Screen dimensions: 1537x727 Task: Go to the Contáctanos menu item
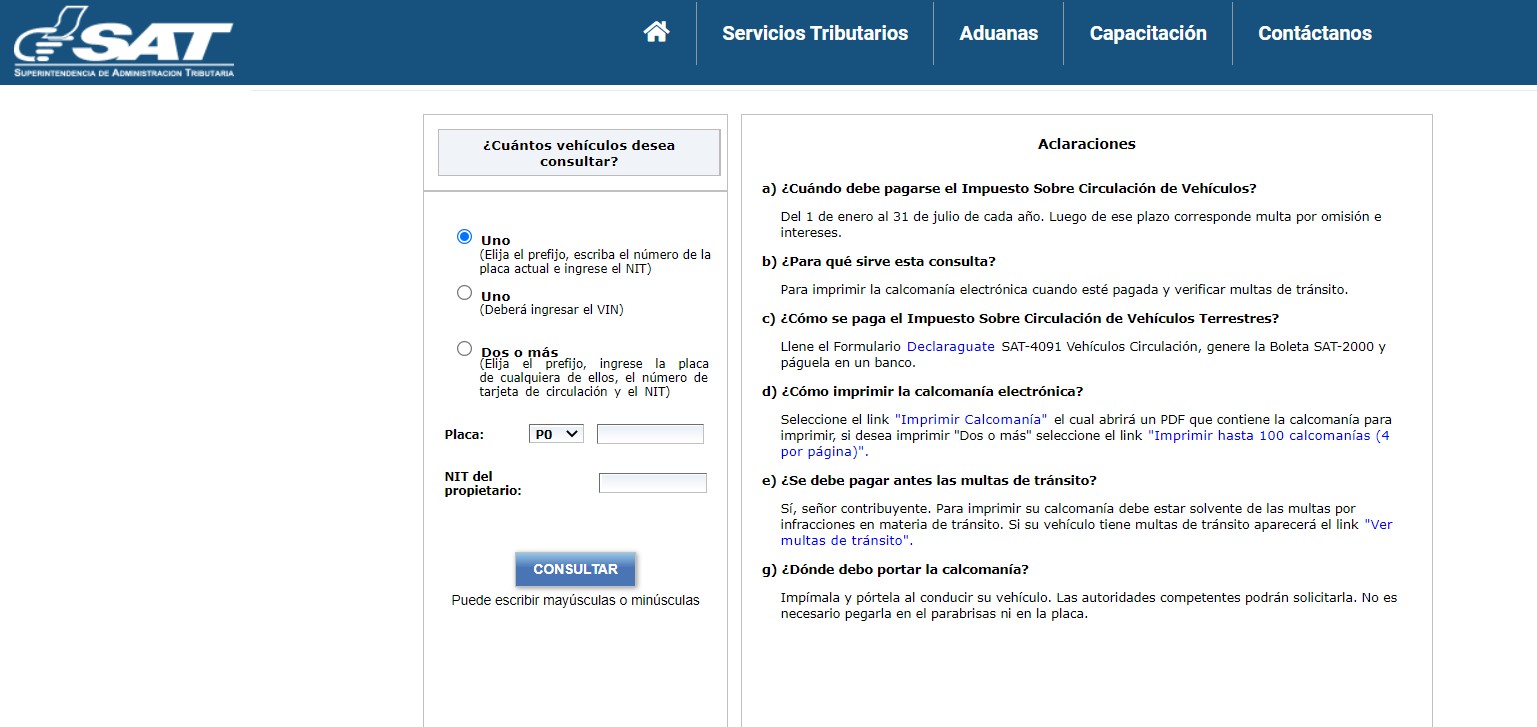click(x=1314, y=33)
